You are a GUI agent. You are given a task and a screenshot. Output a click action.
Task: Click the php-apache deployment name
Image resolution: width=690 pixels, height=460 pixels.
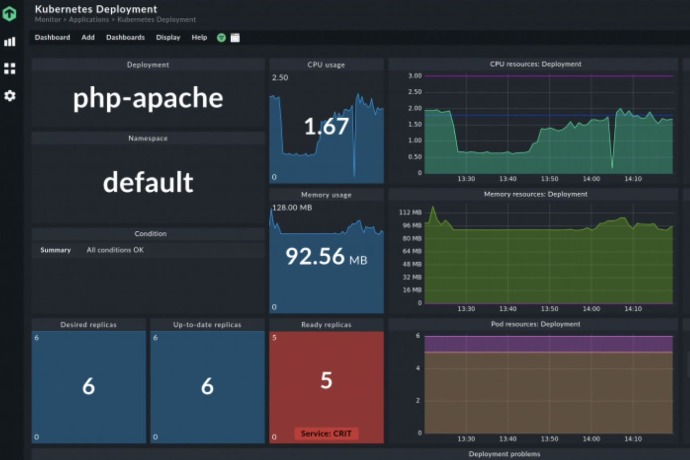pyautogui.click(x=148, y=99)
